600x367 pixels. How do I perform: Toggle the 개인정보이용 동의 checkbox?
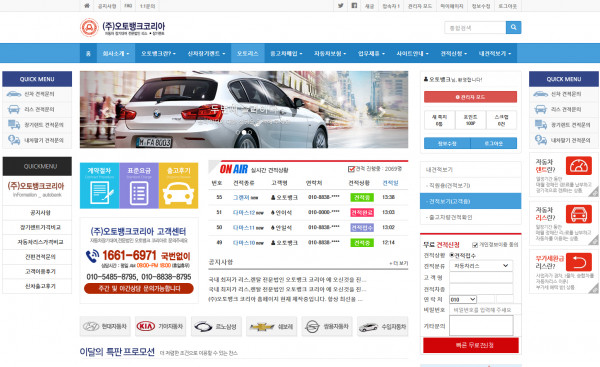(x=475, y=245)
